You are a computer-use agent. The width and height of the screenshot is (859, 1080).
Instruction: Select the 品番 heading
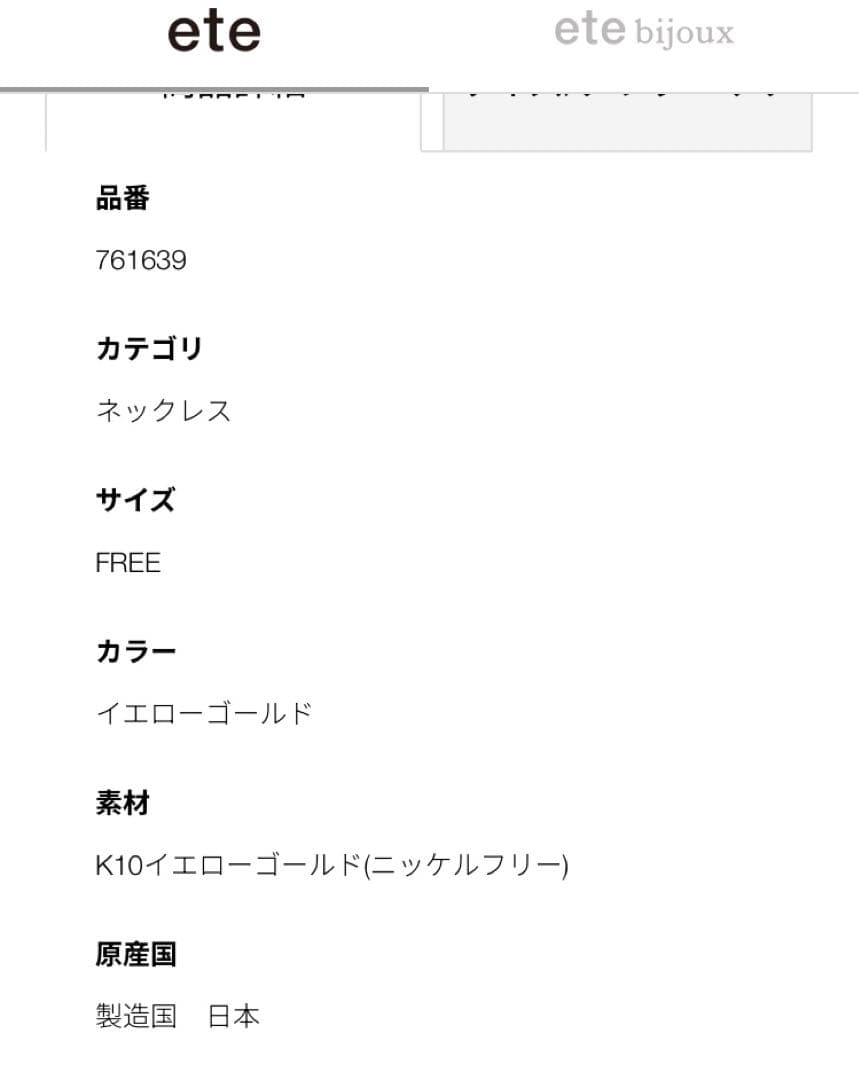point(122,199)
